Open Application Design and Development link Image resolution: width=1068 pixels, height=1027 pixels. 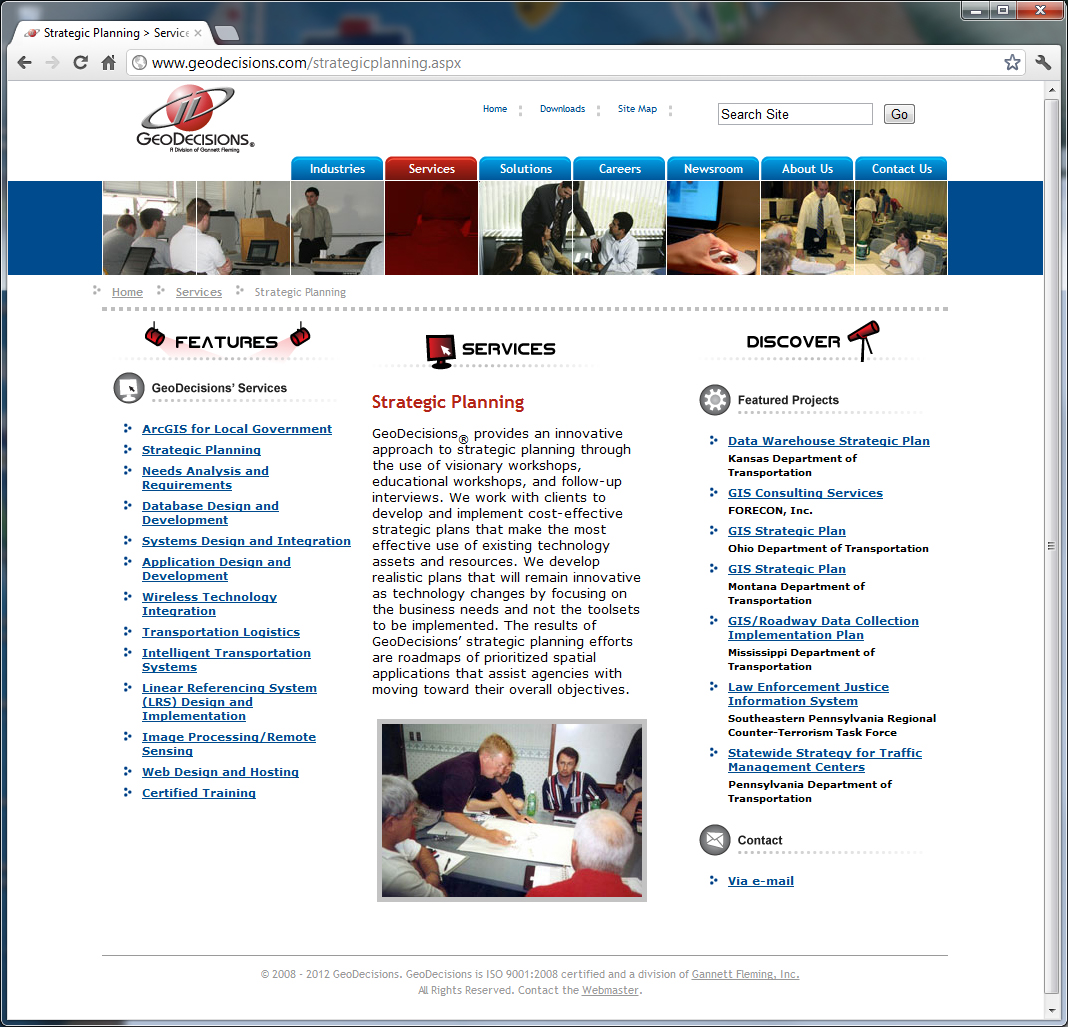pyautogui.click(x=217, y=569)
